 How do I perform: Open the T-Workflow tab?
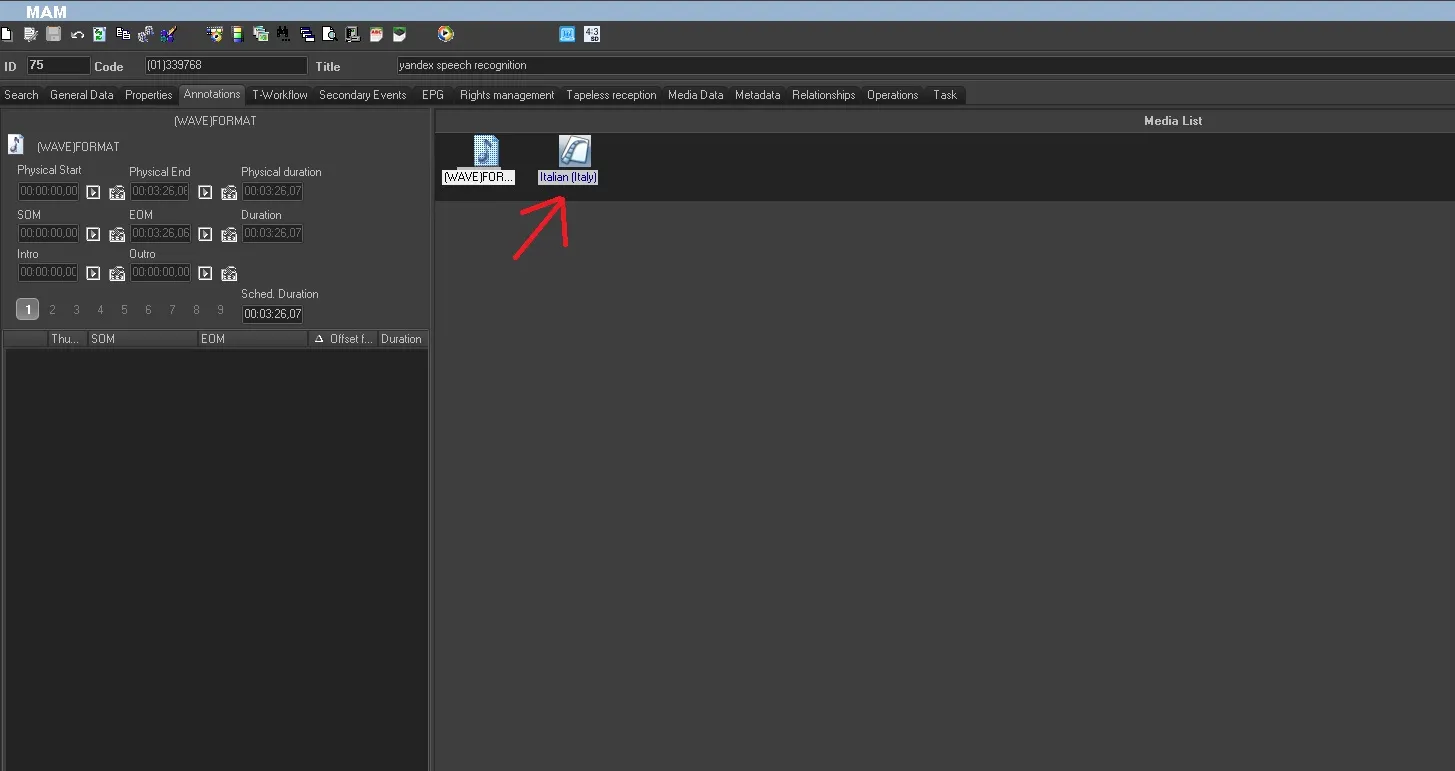(x=279, y=95)
